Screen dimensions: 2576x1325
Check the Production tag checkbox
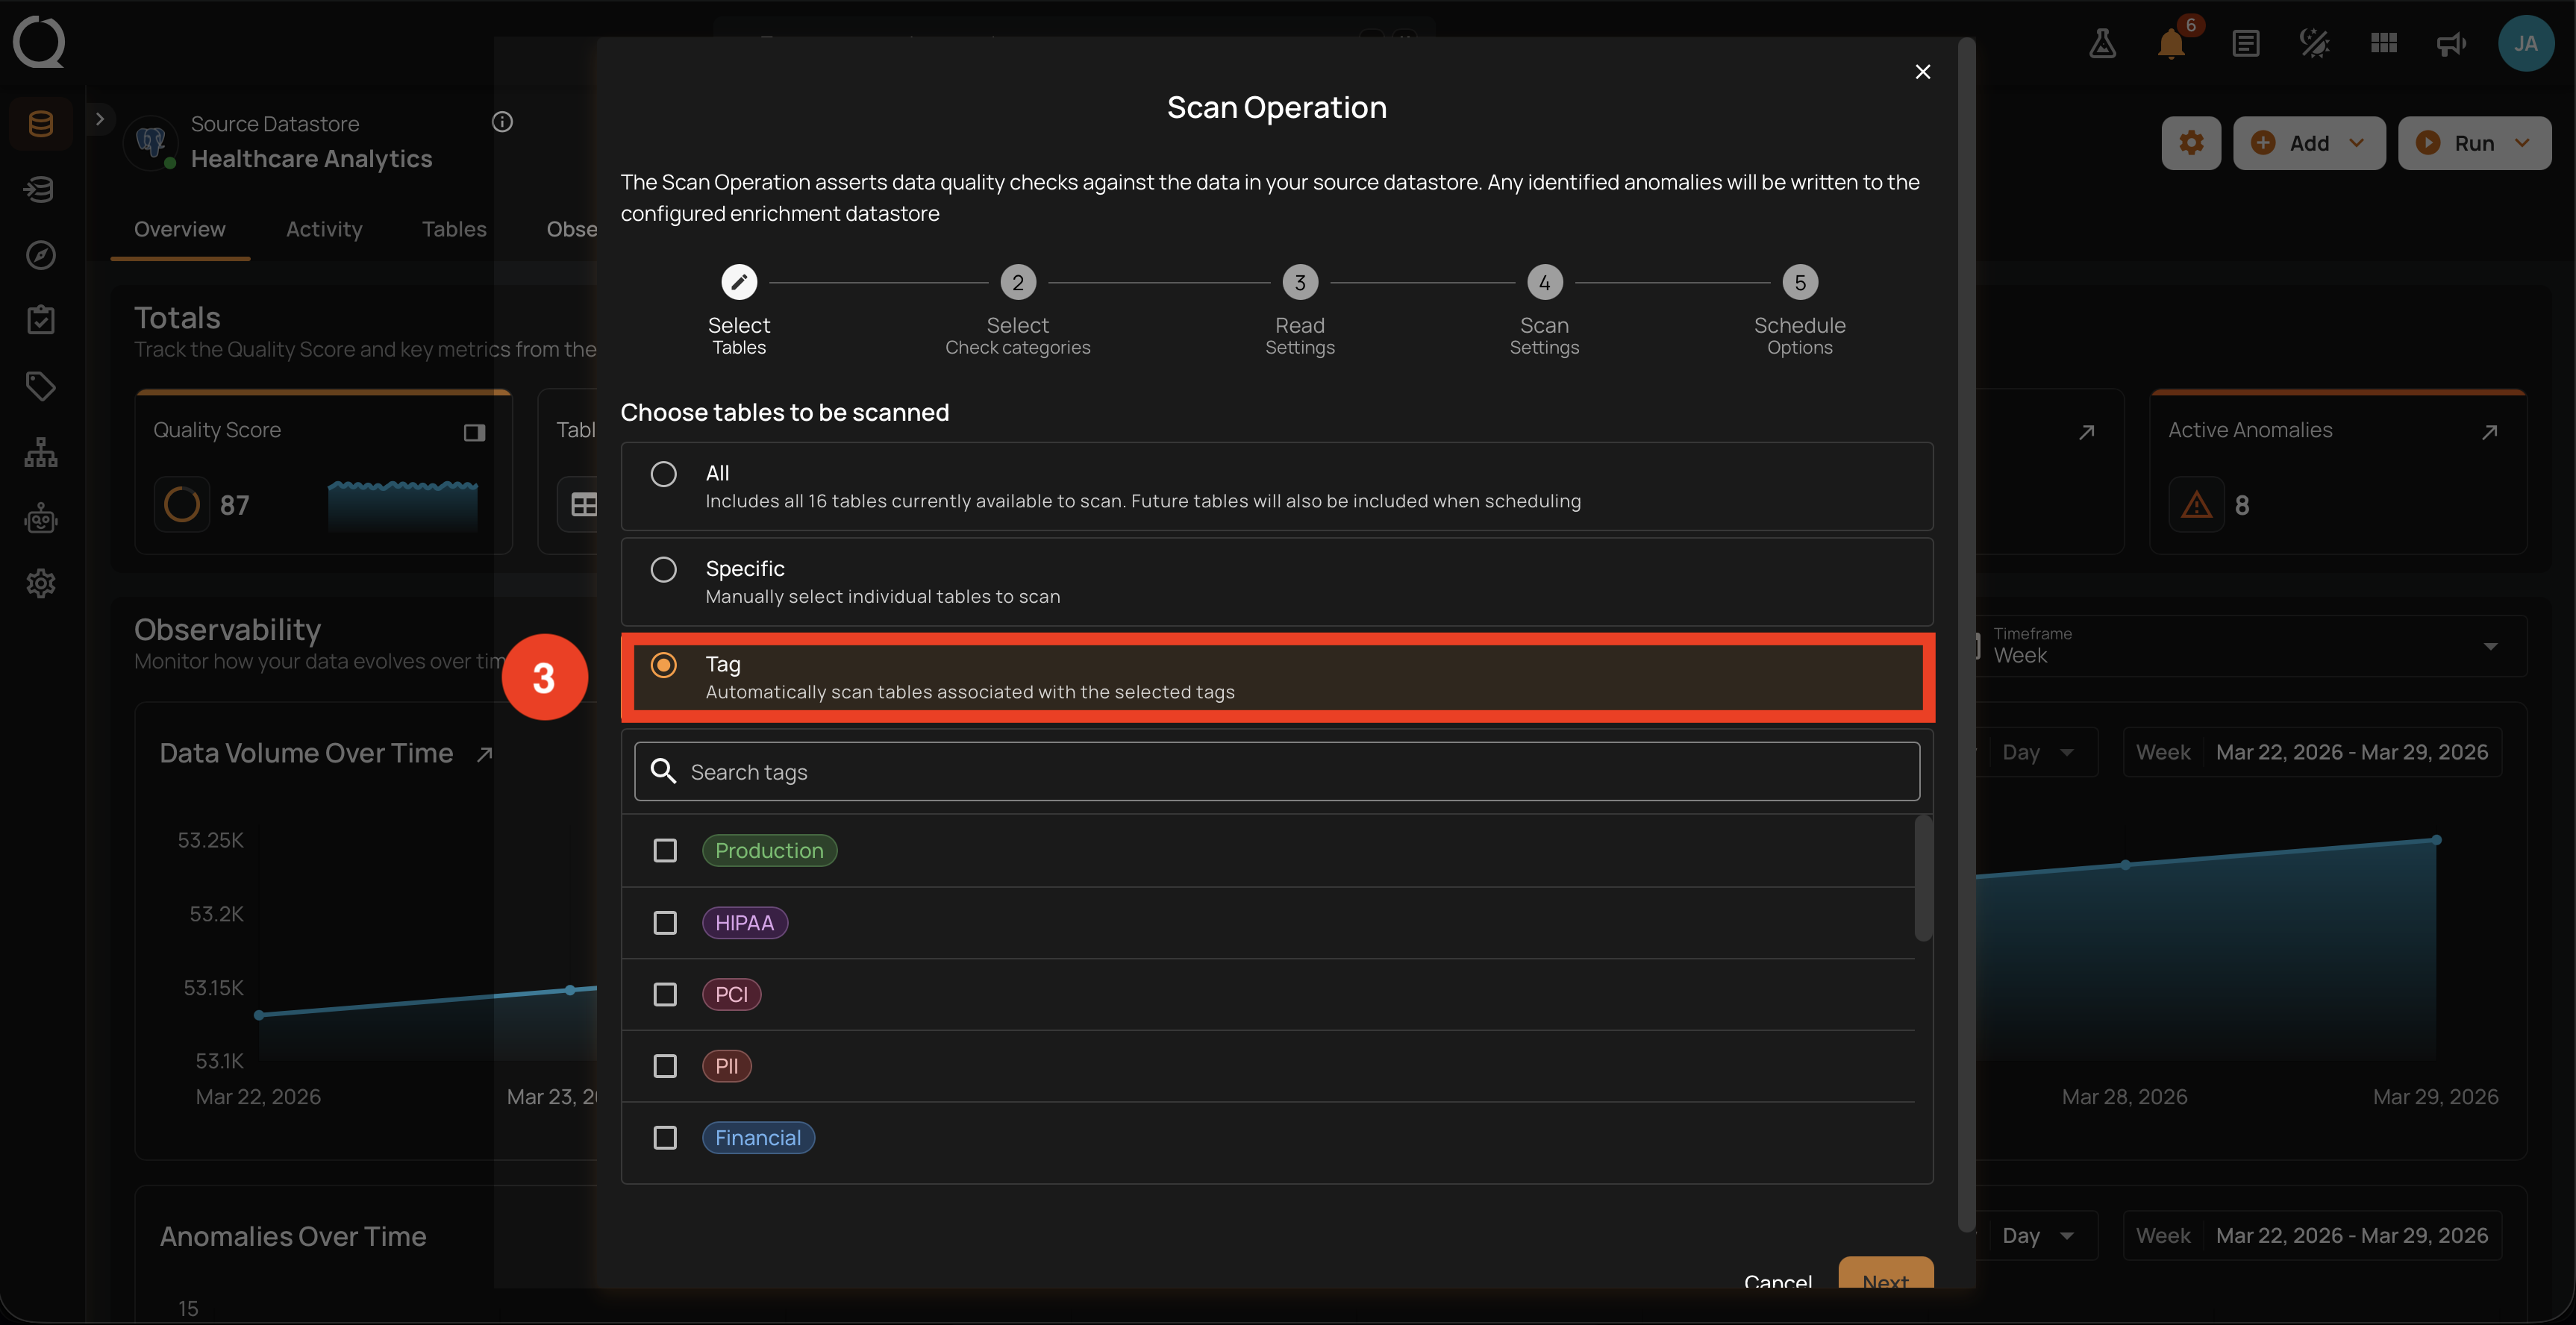665,851
